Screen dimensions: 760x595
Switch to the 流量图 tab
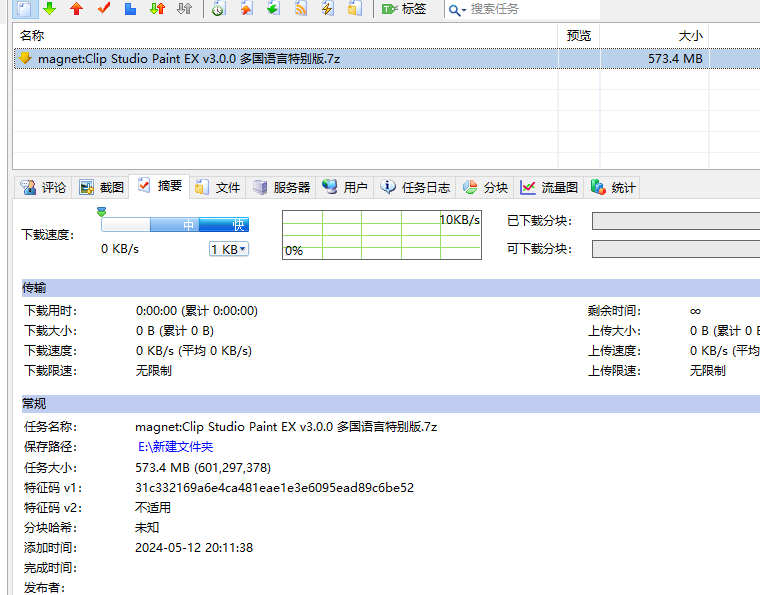coord(549,188)
